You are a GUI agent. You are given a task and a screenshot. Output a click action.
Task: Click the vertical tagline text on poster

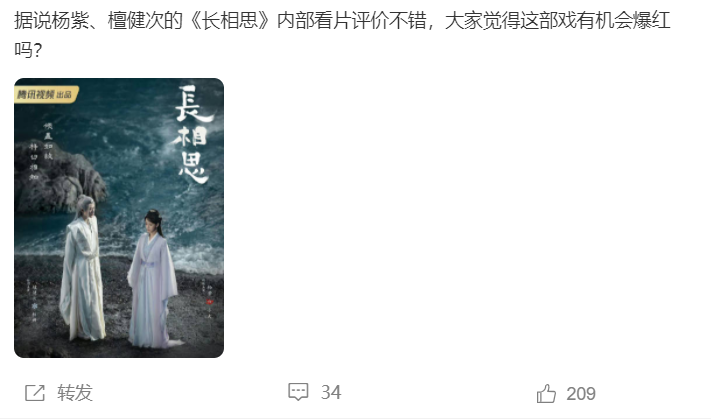pyautogui.click(x=41, y=151)
